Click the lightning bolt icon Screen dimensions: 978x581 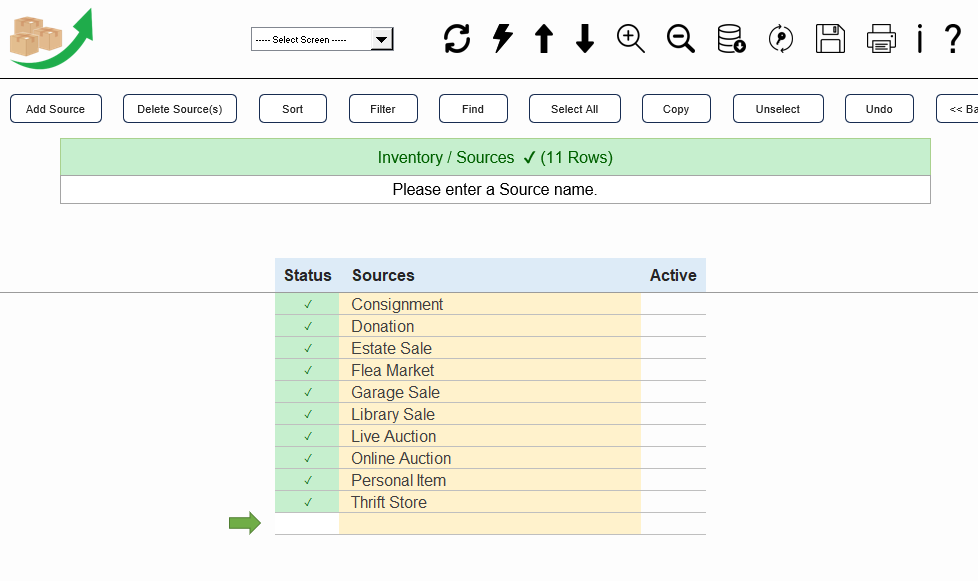(503, 39)
